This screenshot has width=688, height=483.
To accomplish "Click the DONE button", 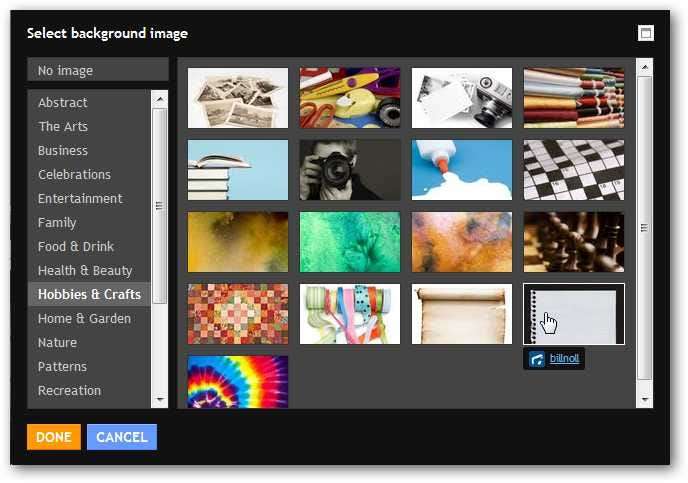I will tap(54, 437).
